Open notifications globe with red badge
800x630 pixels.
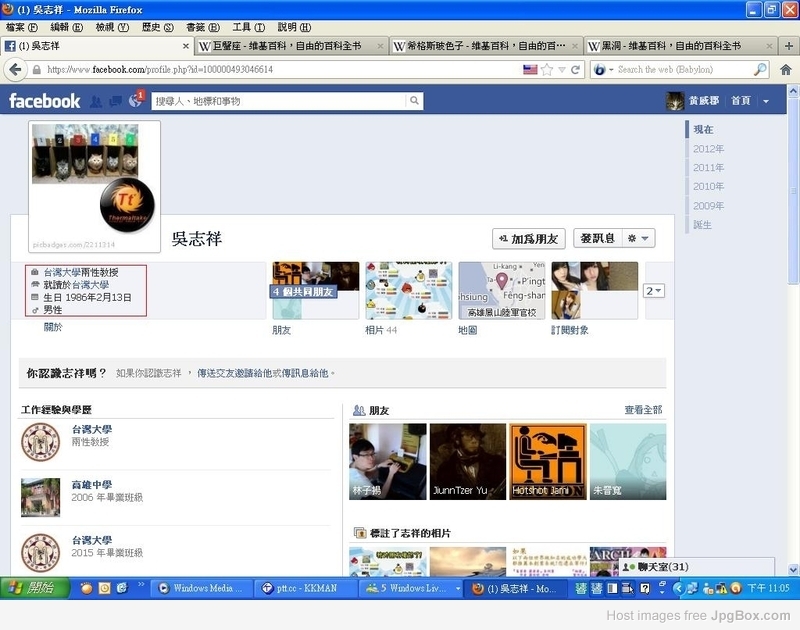tap(135, 101)
